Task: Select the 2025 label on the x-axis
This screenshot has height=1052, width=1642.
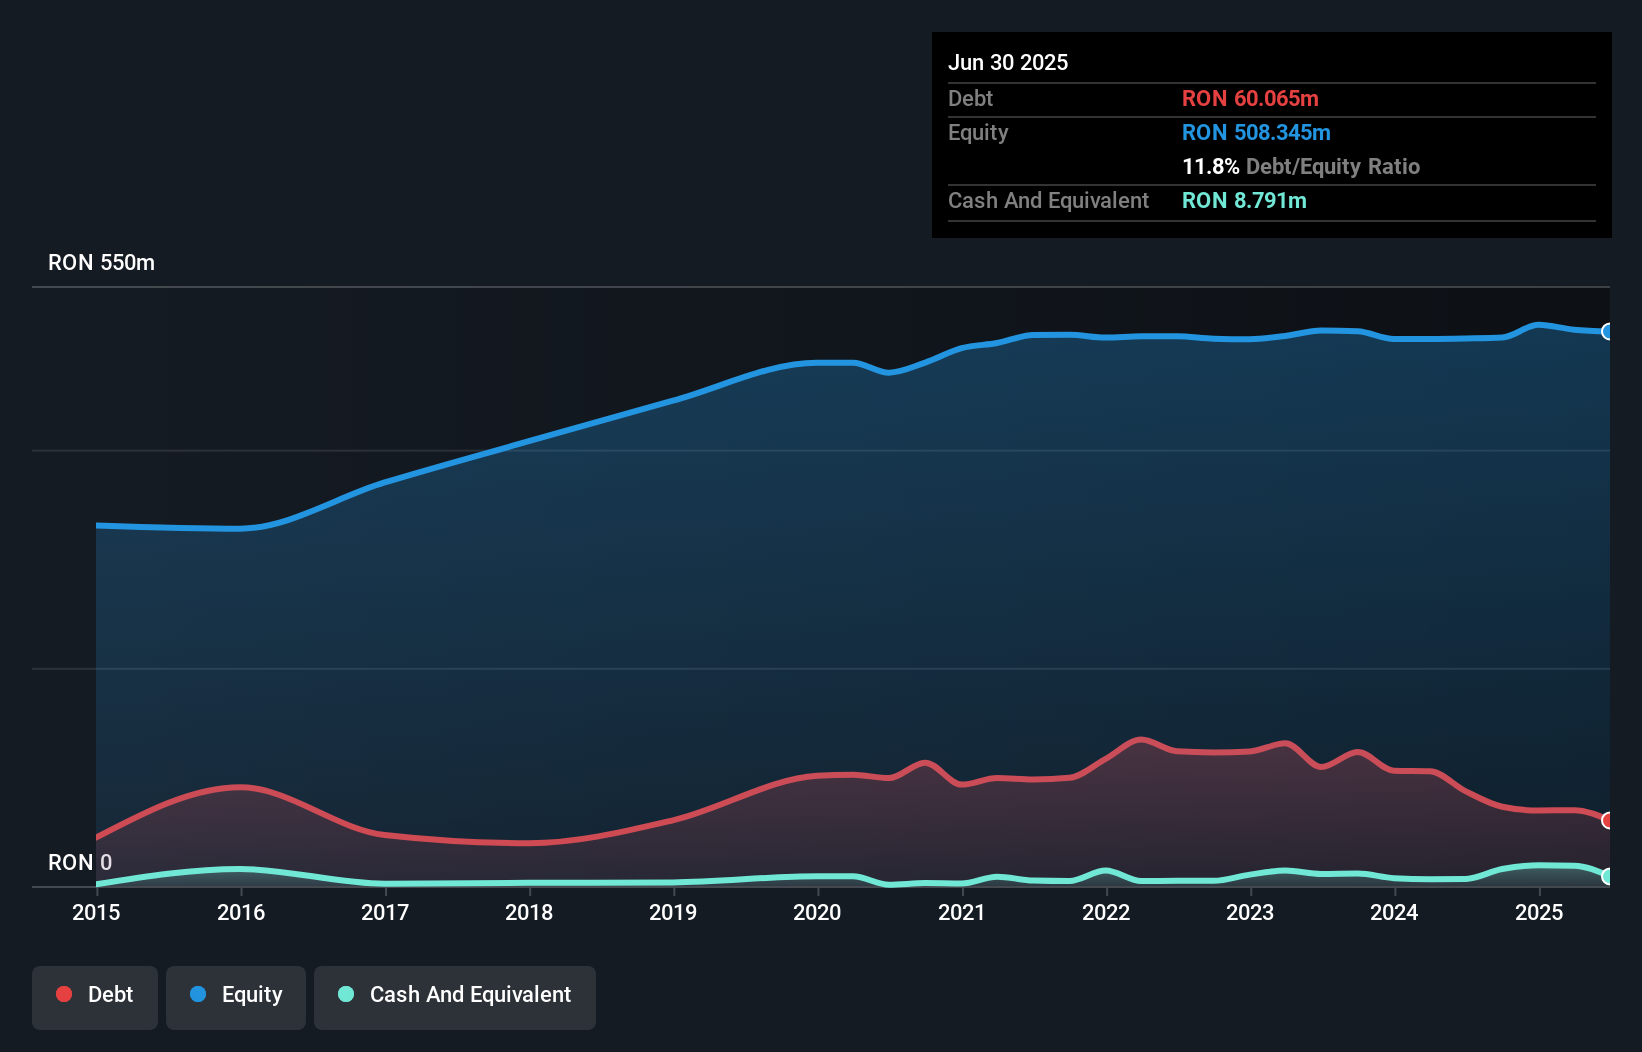Action: click(1539, 912)
